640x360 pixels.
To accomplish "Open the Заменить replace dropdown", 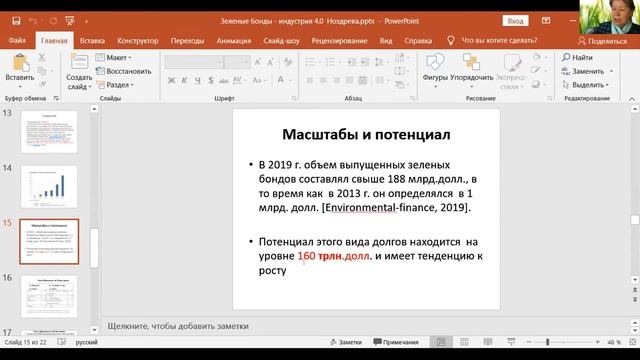I will click(x=587, y=71).
